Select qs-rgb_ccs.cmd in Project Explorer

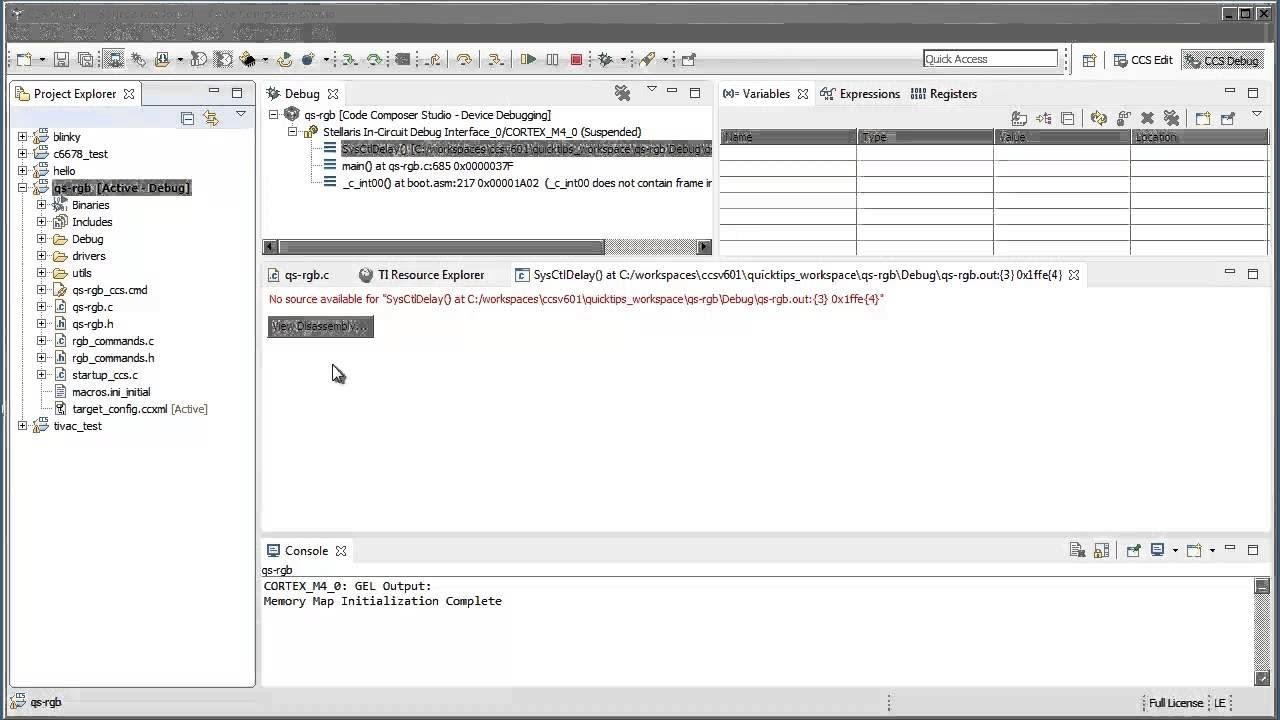click(109, 290)
